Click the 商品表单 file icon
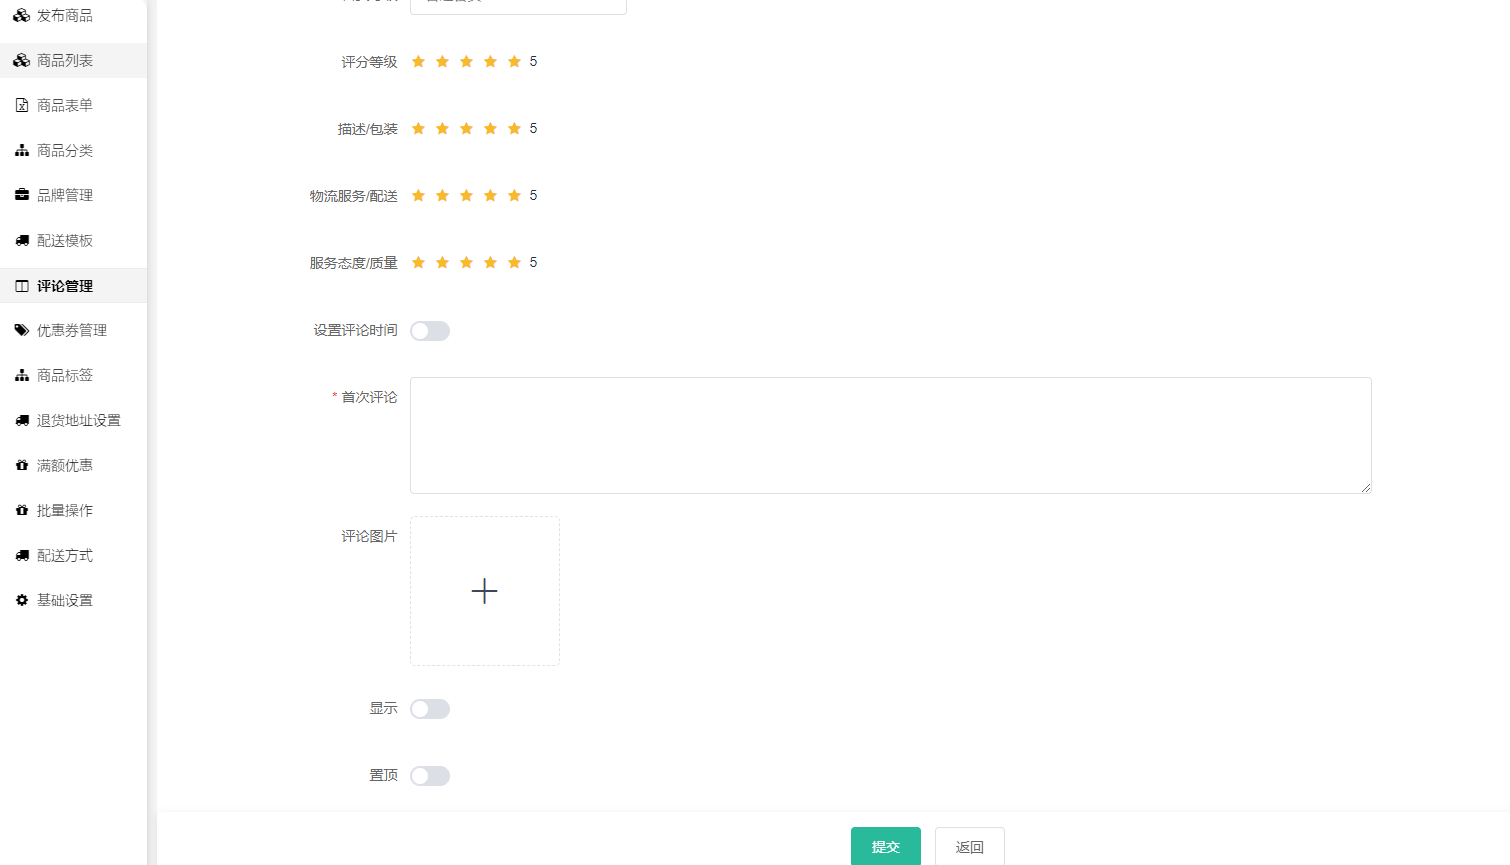This screenshot has width=1510, height=865. (x=22, y=105)
